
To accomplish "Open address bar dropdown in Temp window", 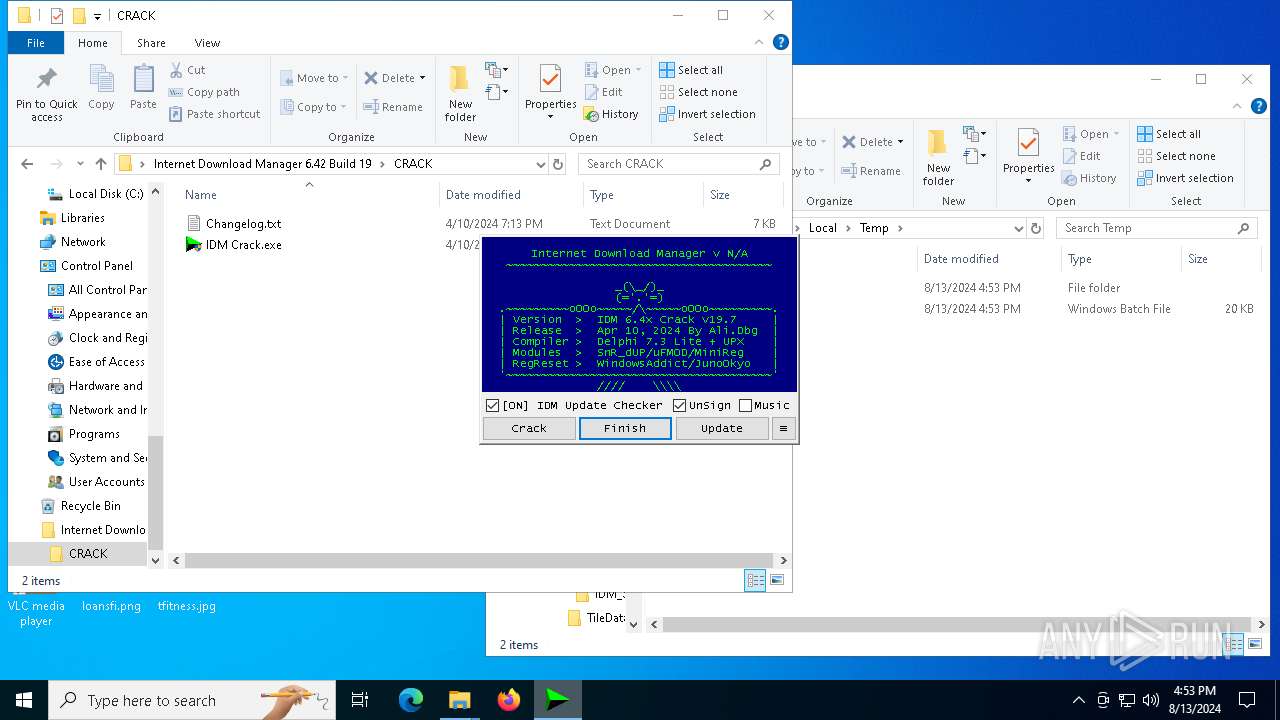I will pos(1019,228).
